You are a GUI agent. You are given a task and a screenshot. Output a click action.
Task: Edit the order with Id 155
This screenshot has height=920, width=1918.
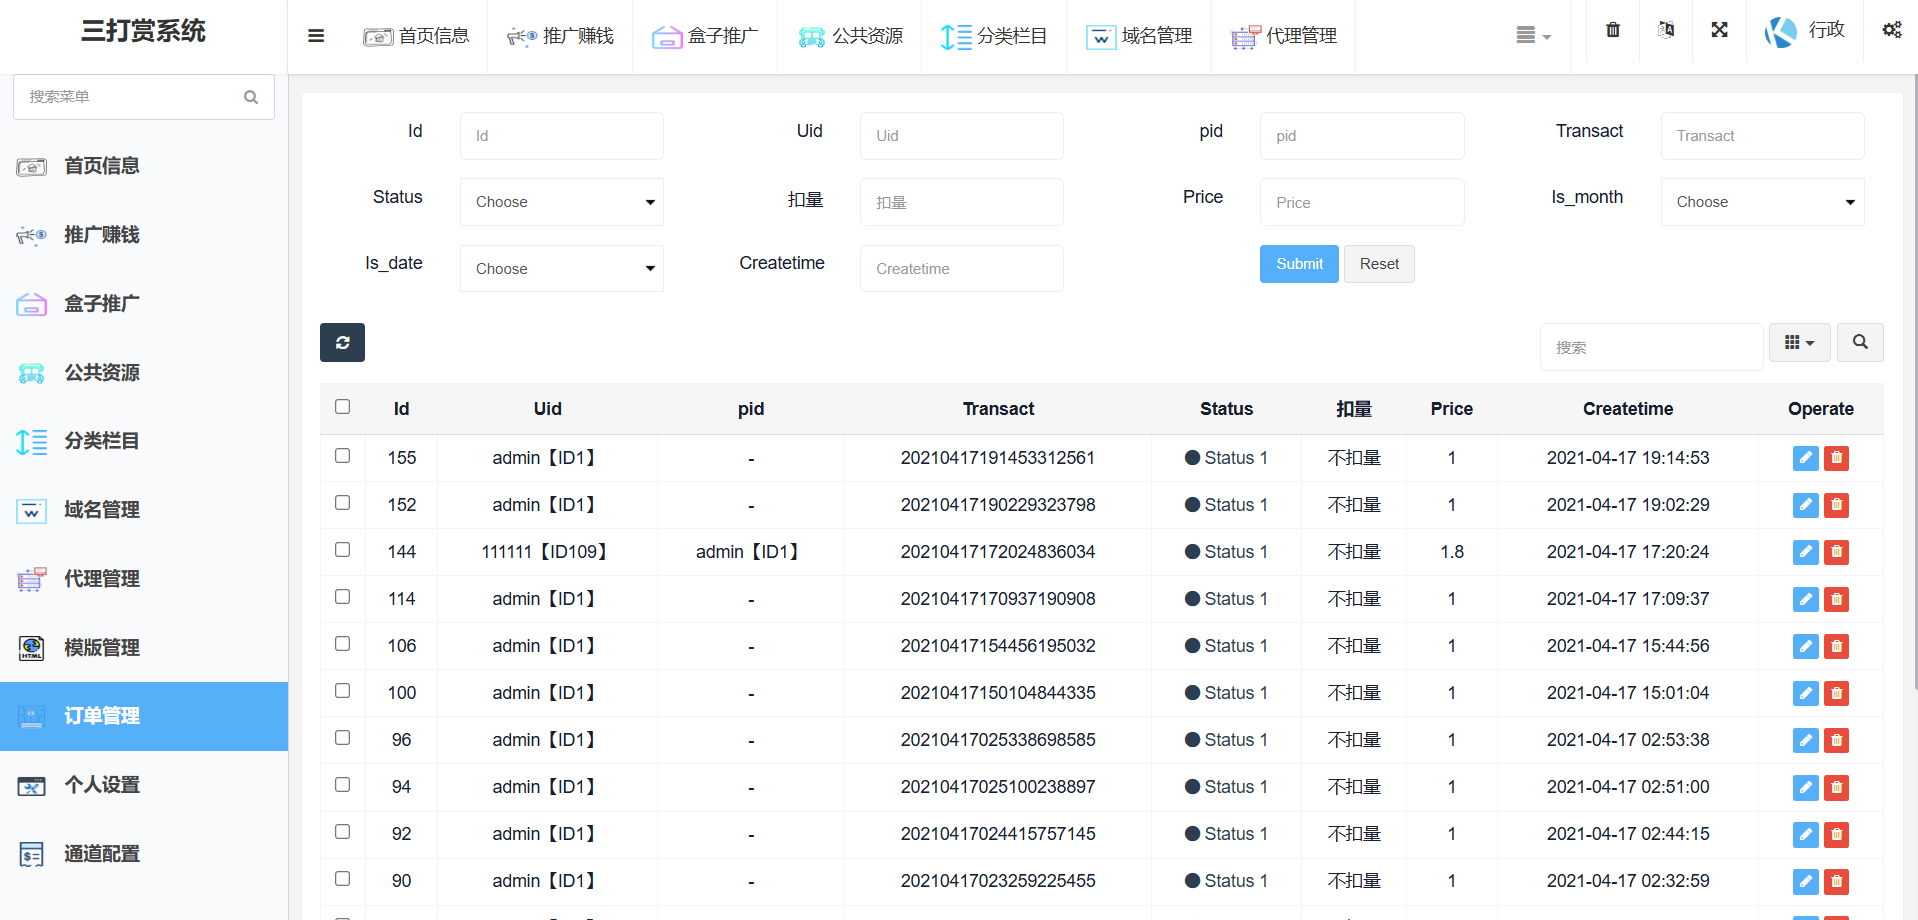pyautogui.click(x=1805, y=458)
